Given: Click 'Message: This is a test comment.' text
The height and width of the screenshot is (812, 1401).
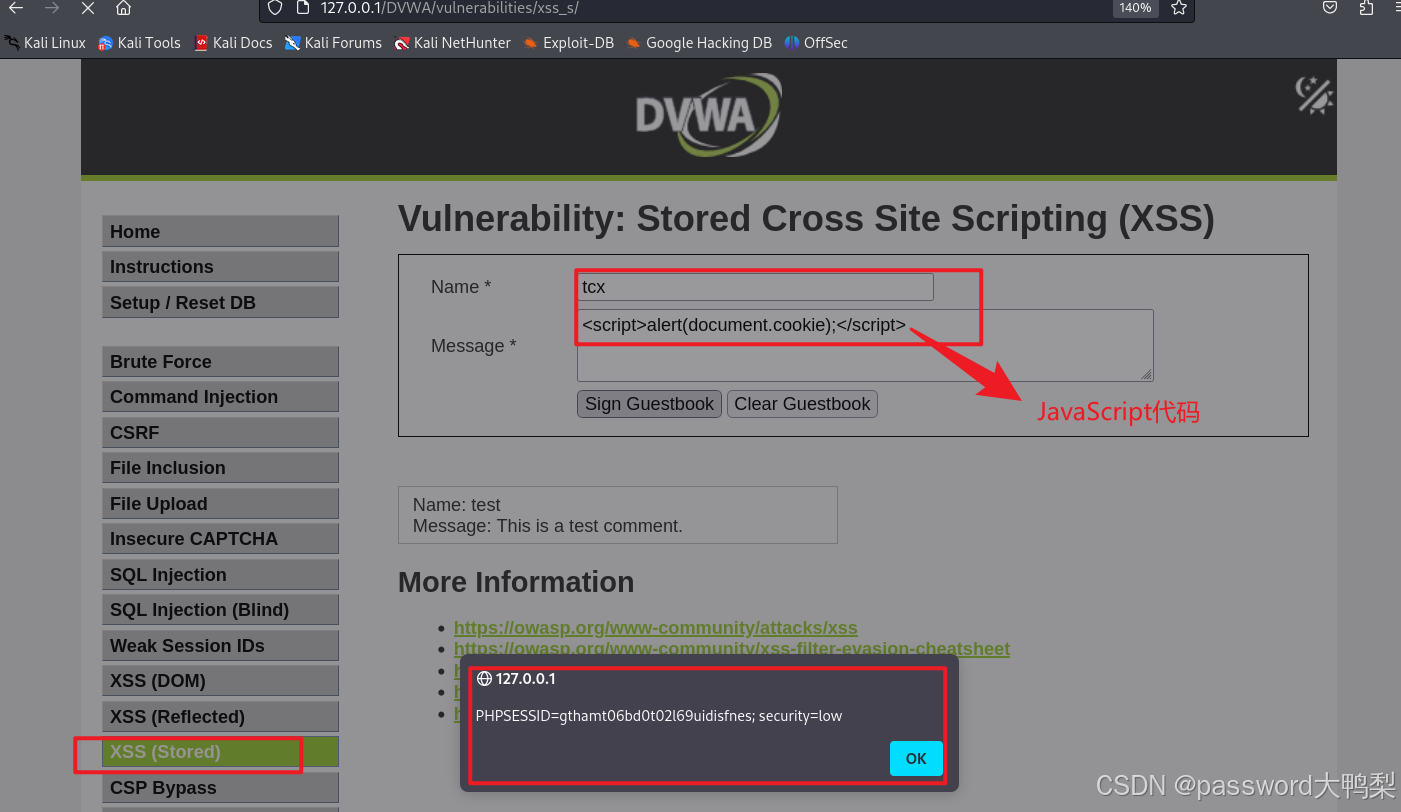Looking at the screenshot, I should tap(547, 526).
